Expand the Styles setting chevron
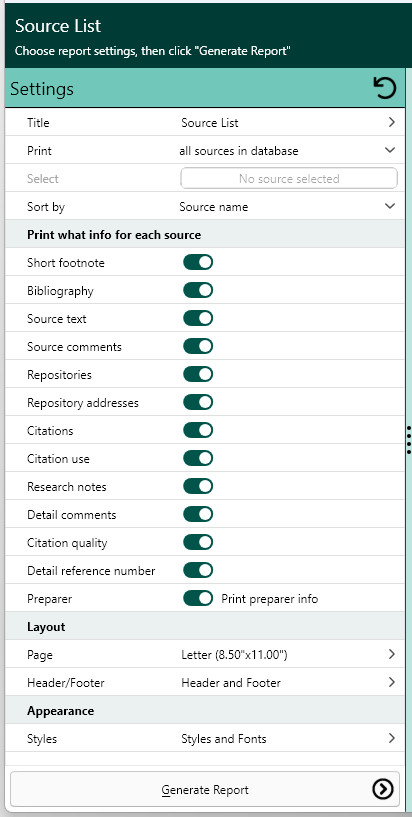Image resolution: width=412 pixels, height=817 pixels. click(x=392, y=738)
